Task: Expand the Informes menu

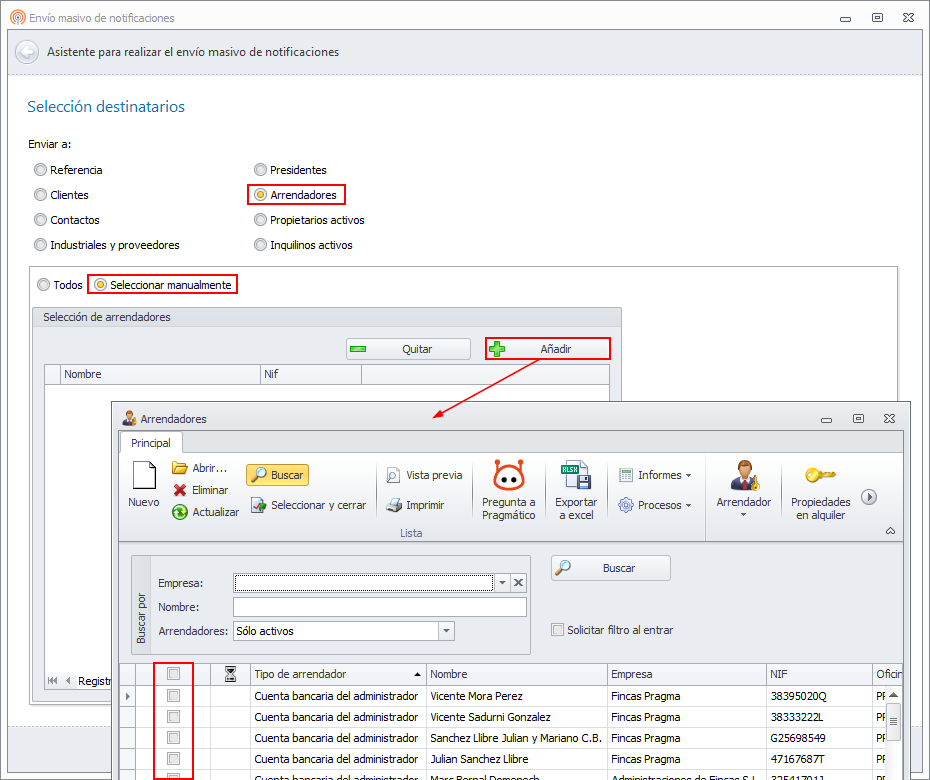Action: [x=655, y=475]
